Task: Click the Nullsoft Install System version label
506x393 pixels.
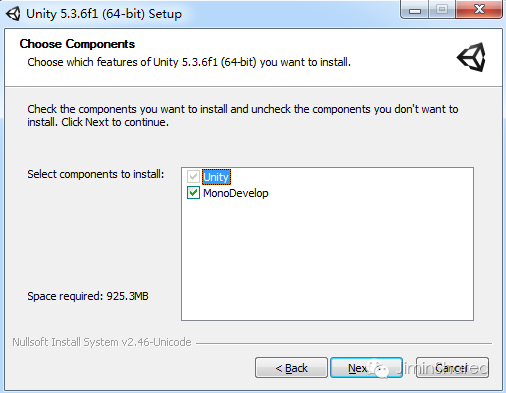Action: pos(102,342)
